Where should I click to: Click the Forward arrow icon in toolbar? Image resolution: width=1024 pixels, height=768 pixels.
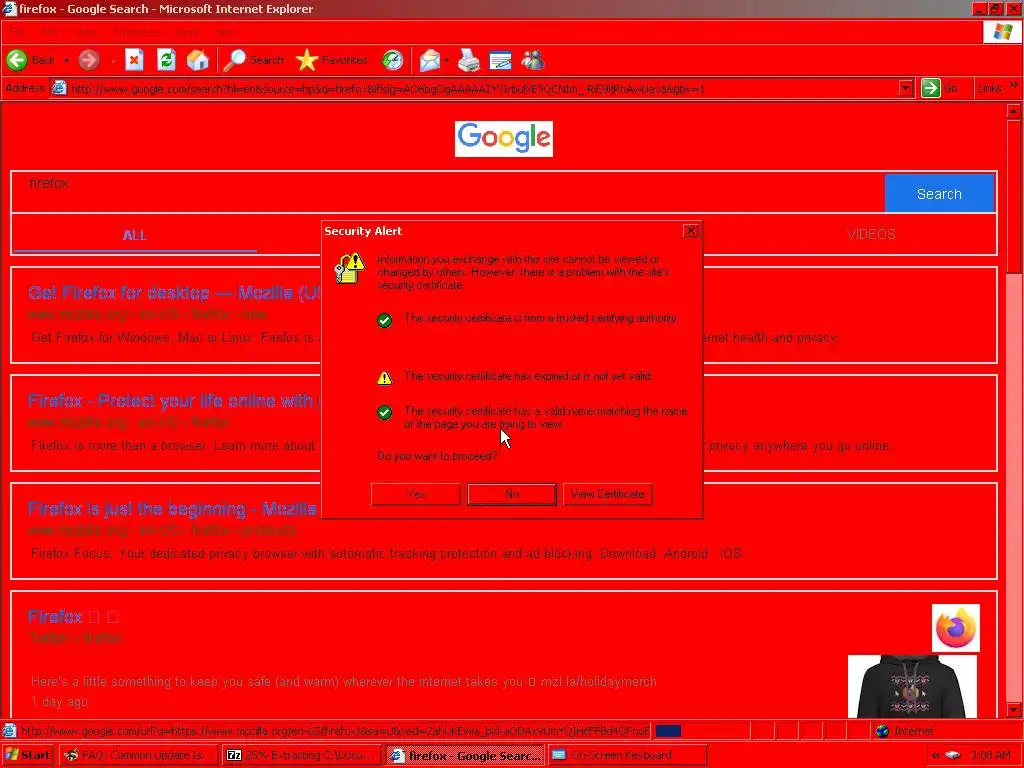click(89, 60)
